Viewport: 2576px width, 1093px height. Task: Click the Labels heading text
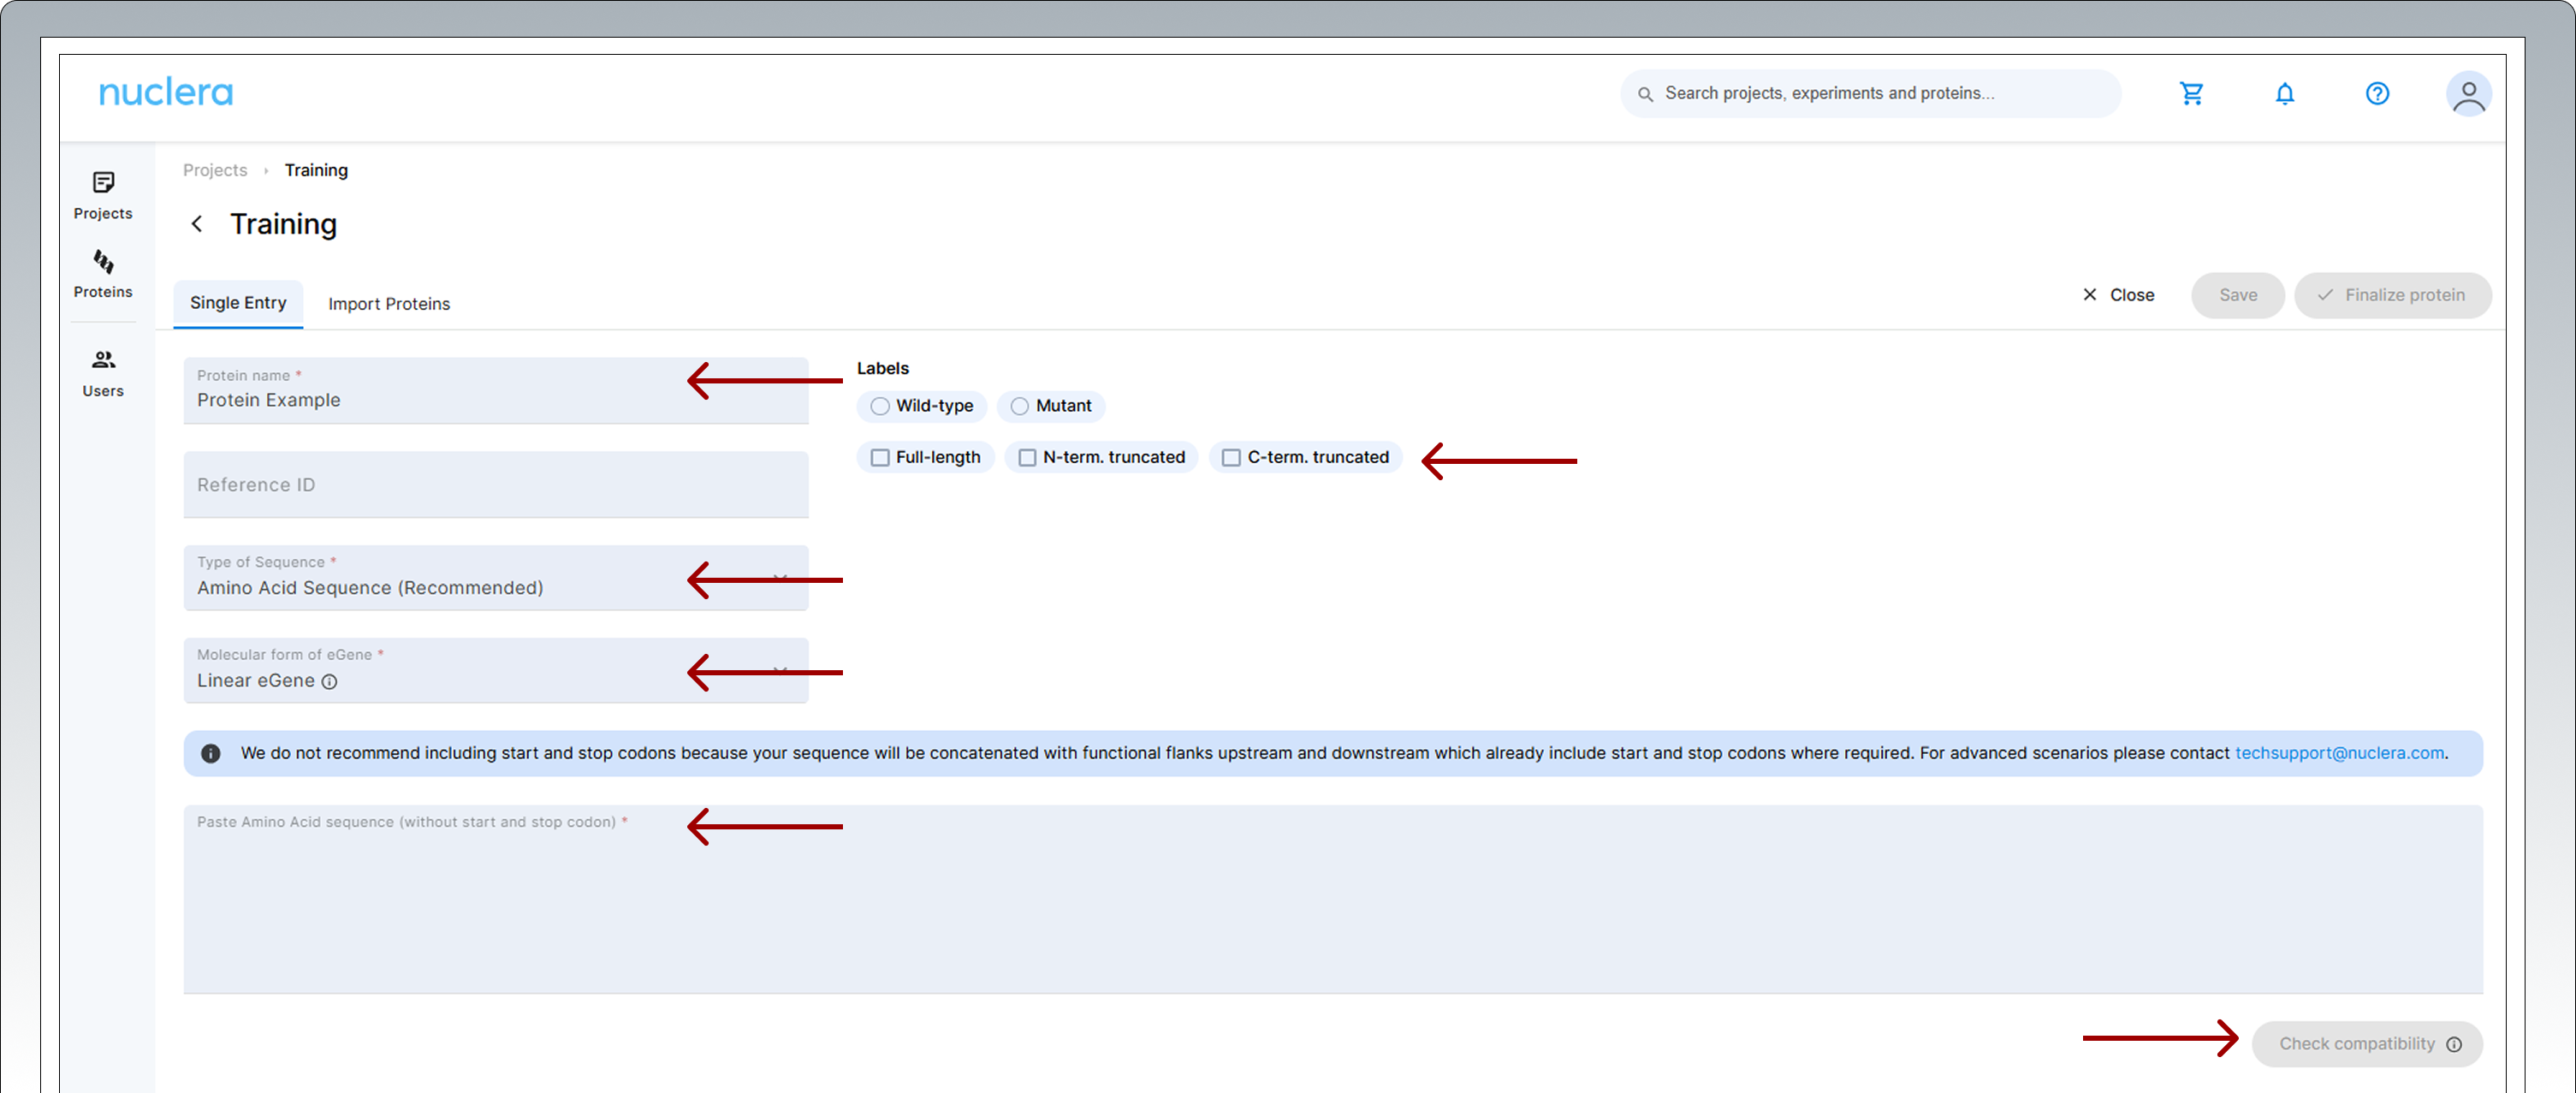pyautogui.click(x=882, y=369)
